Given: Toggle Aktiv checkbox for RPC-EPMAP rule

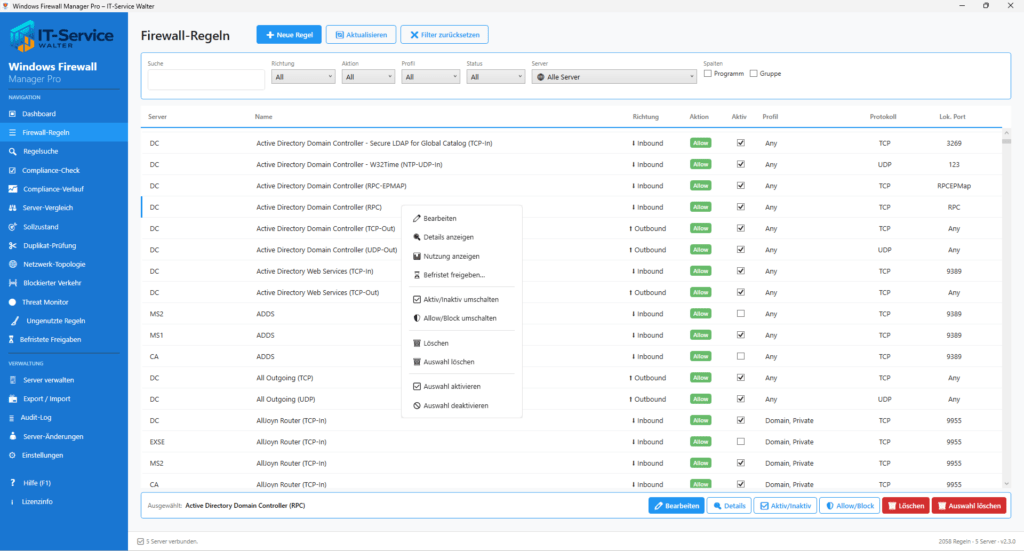Looking at the screenshot, I should (x=741, y=186).
